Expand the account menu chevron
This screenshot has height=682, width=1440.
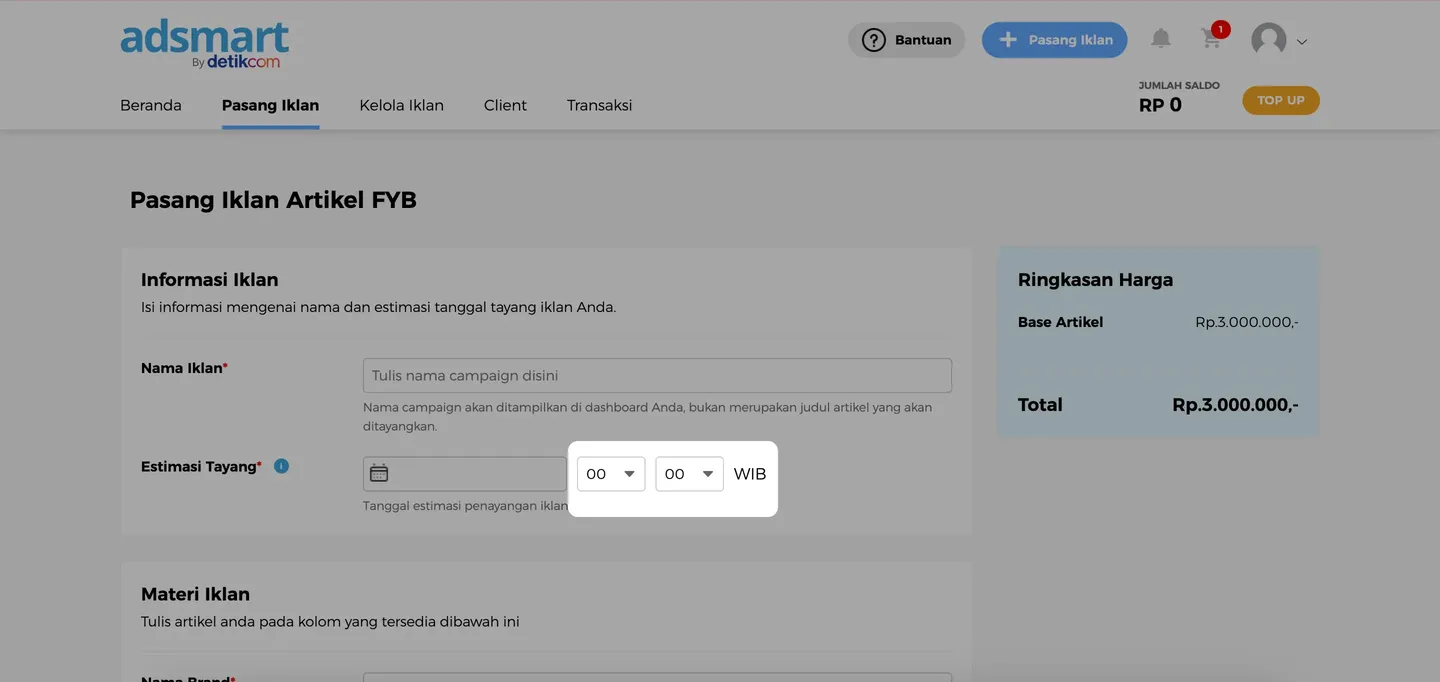tap(1302, 42)
